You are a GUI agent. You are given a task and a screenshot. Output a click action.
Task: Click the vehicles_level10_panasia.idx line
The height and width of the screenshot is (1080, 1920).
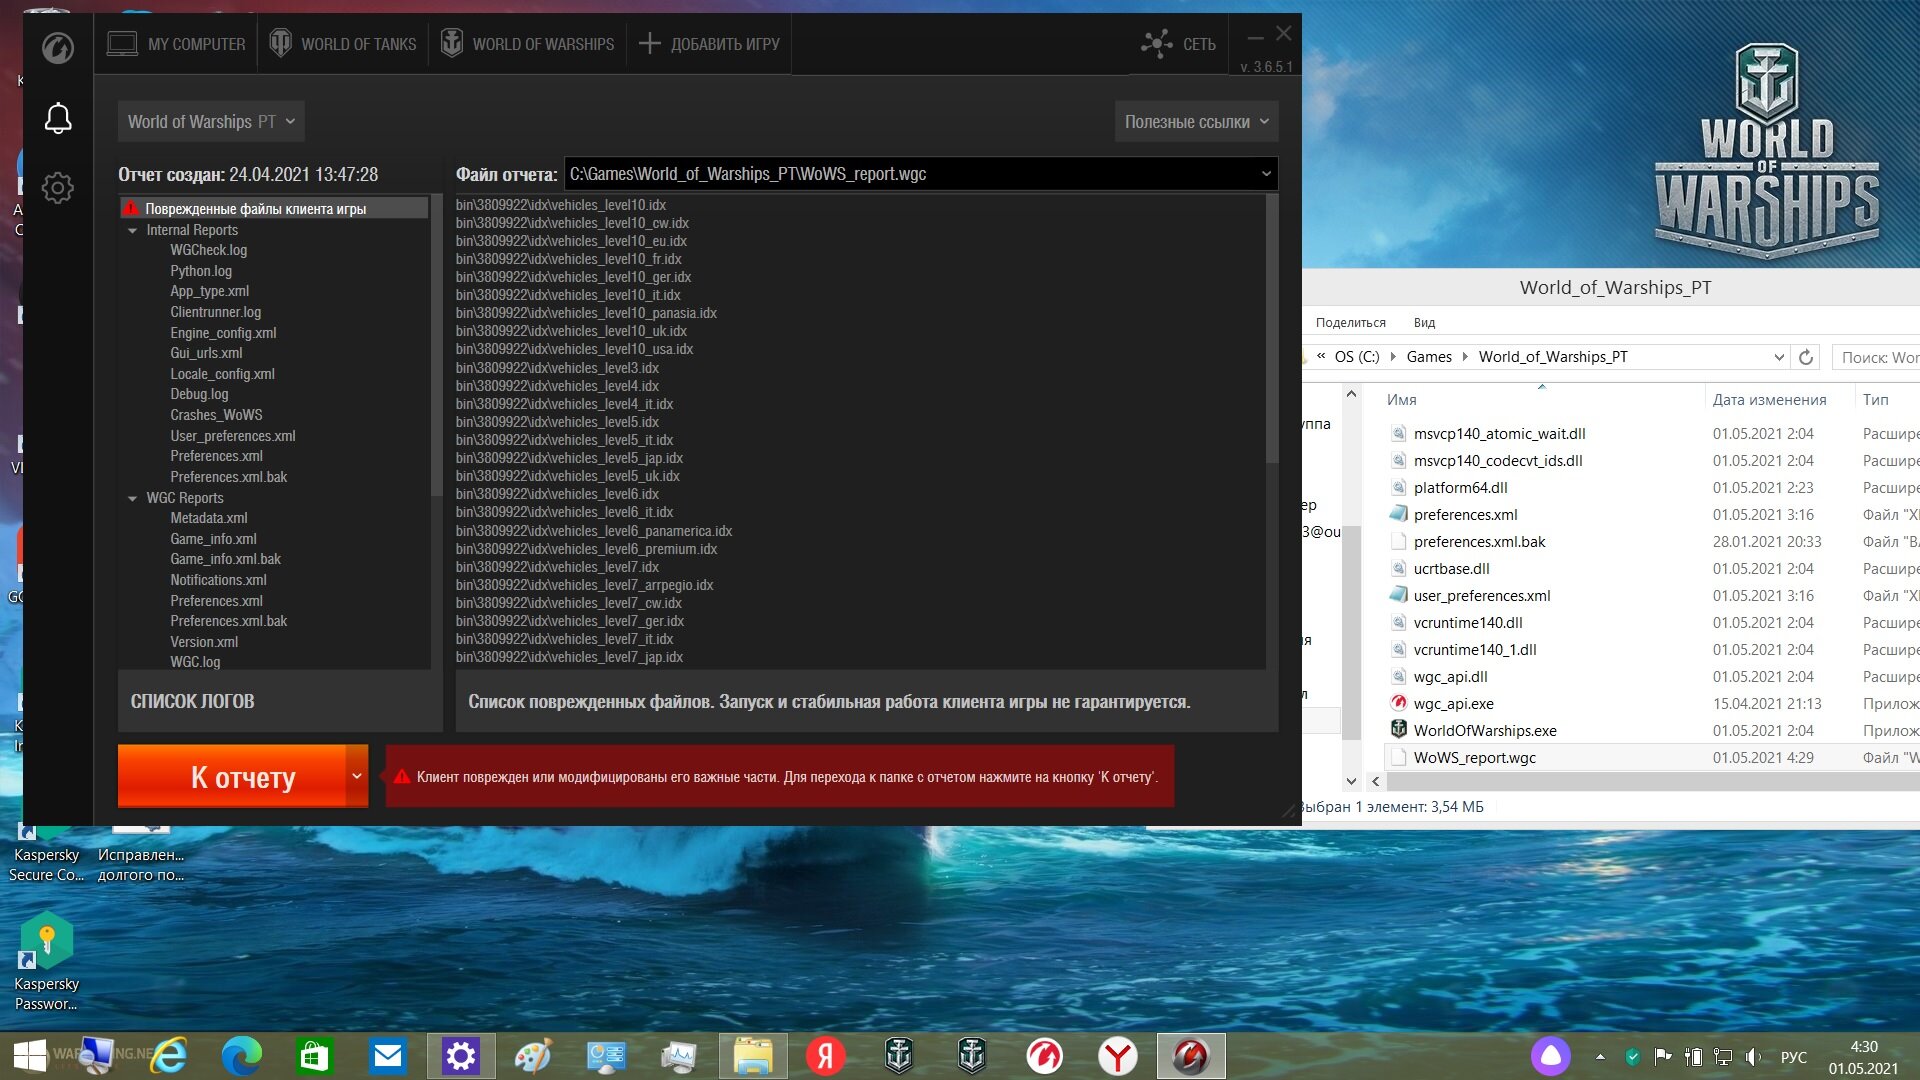click(586, 313)
